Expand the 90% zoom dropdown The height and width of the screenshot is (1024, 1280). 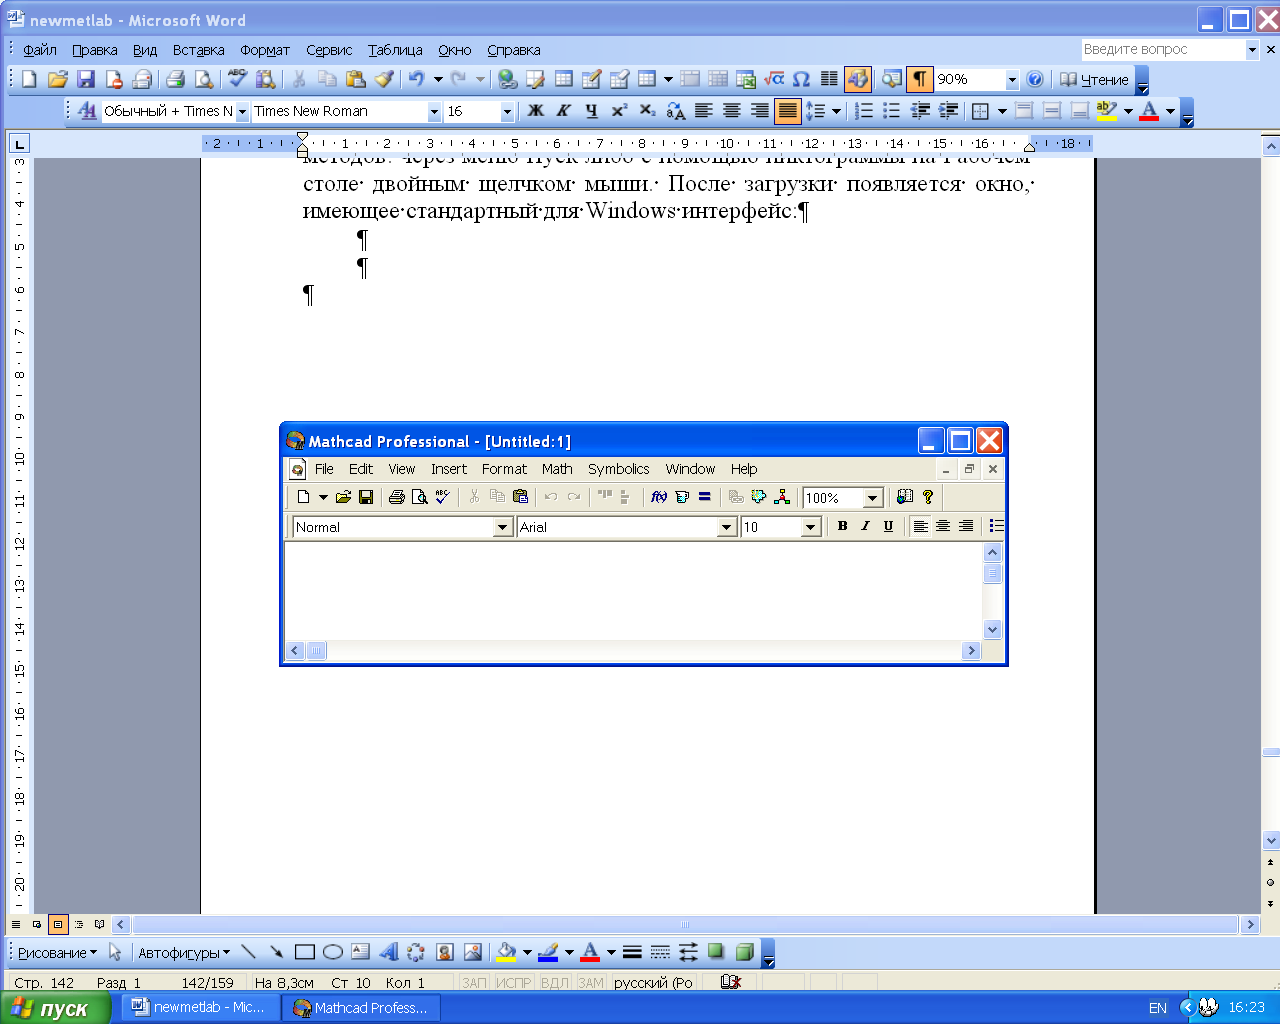1012,80
